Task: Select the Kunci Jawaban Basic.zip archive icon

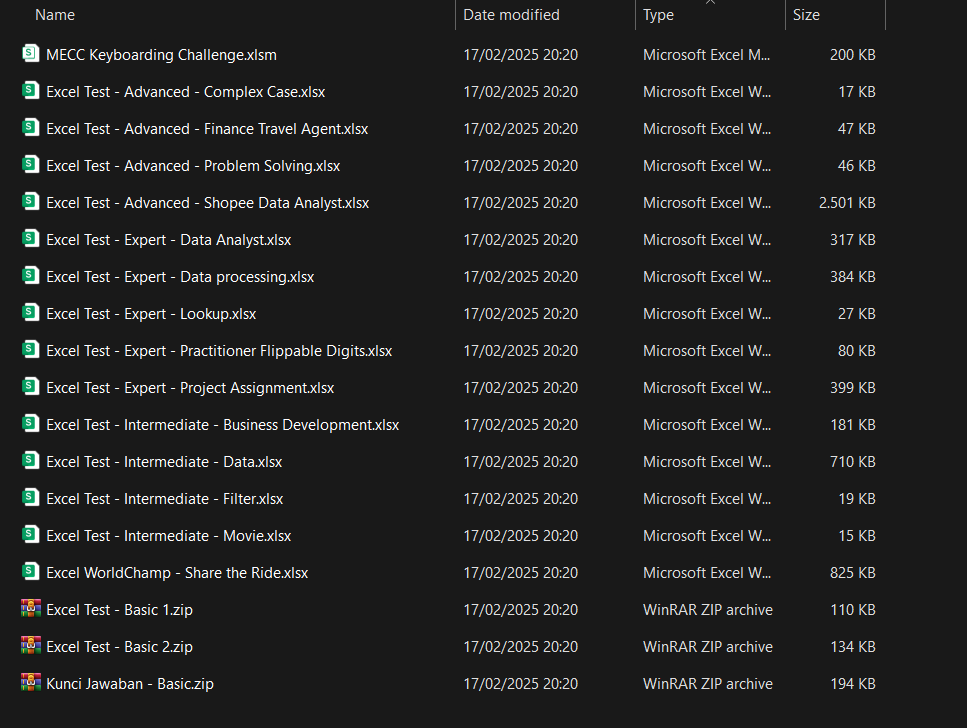Action: pos(31,683)
